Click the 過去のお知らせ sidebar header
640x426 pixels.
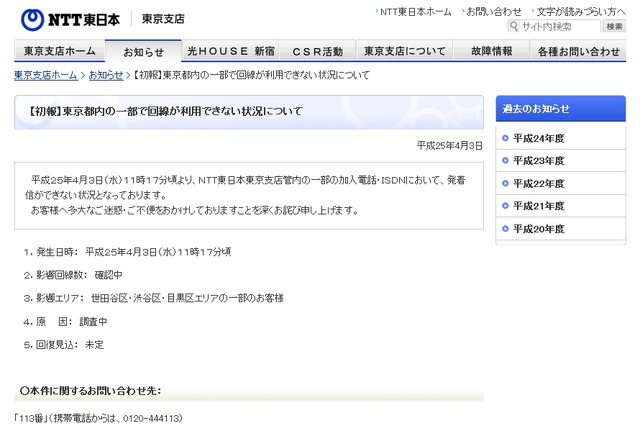click(x=560, y=109)
